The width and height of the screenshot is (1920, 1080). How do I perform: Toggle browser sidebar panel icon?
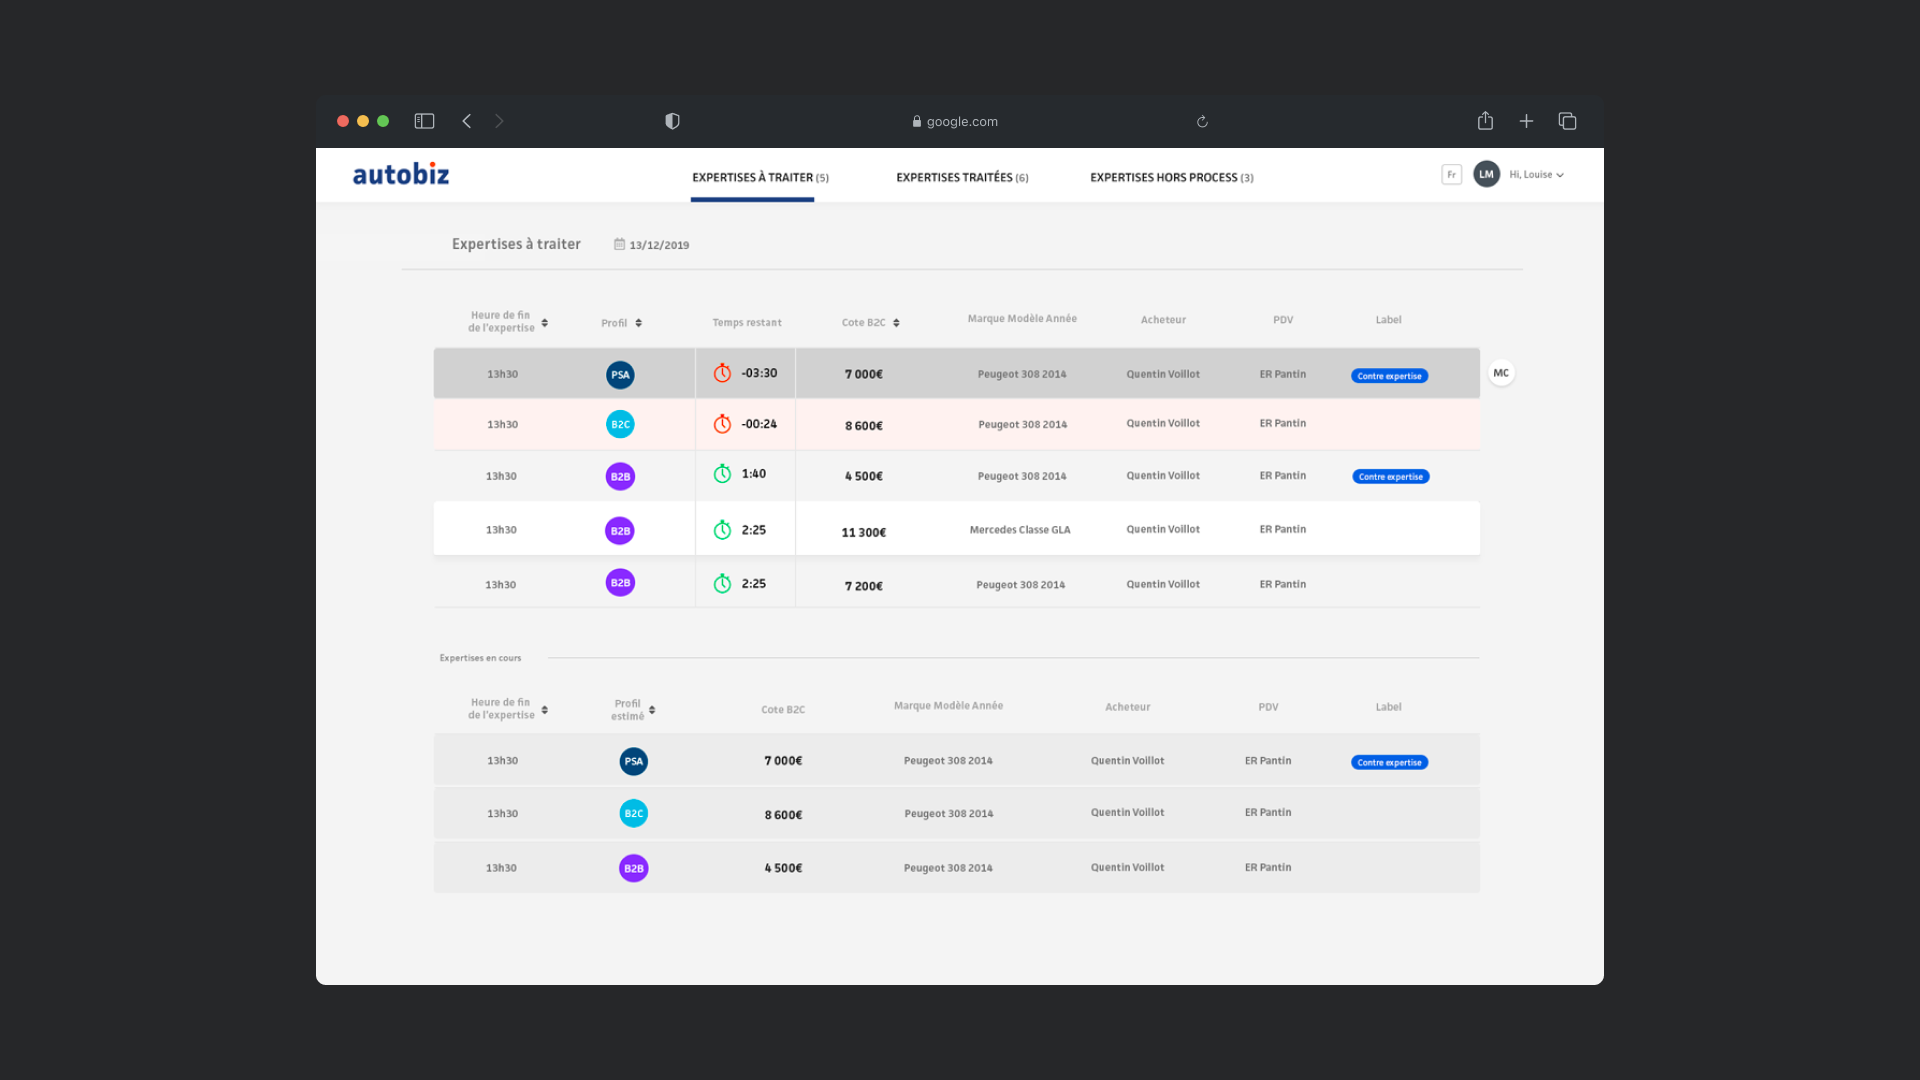(424, 121)
